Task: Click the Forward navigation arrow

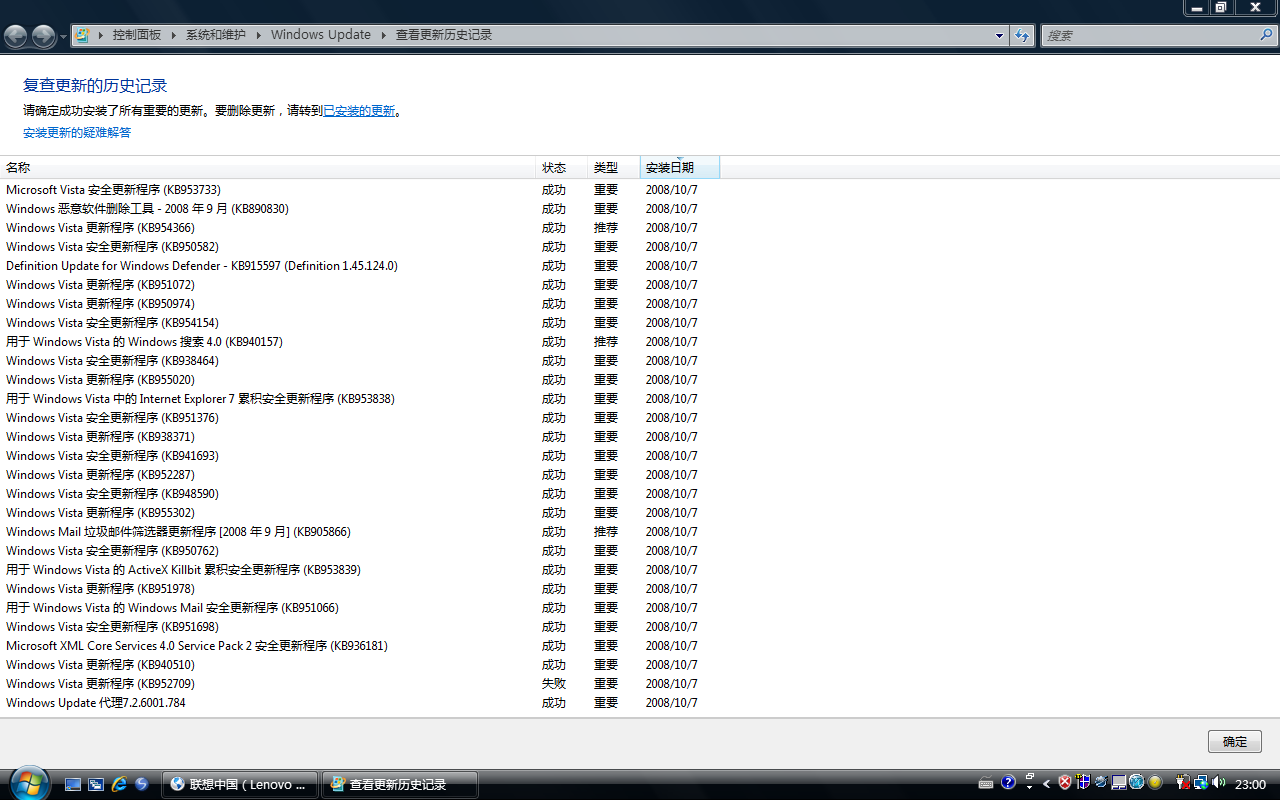Action: point(43,36)
